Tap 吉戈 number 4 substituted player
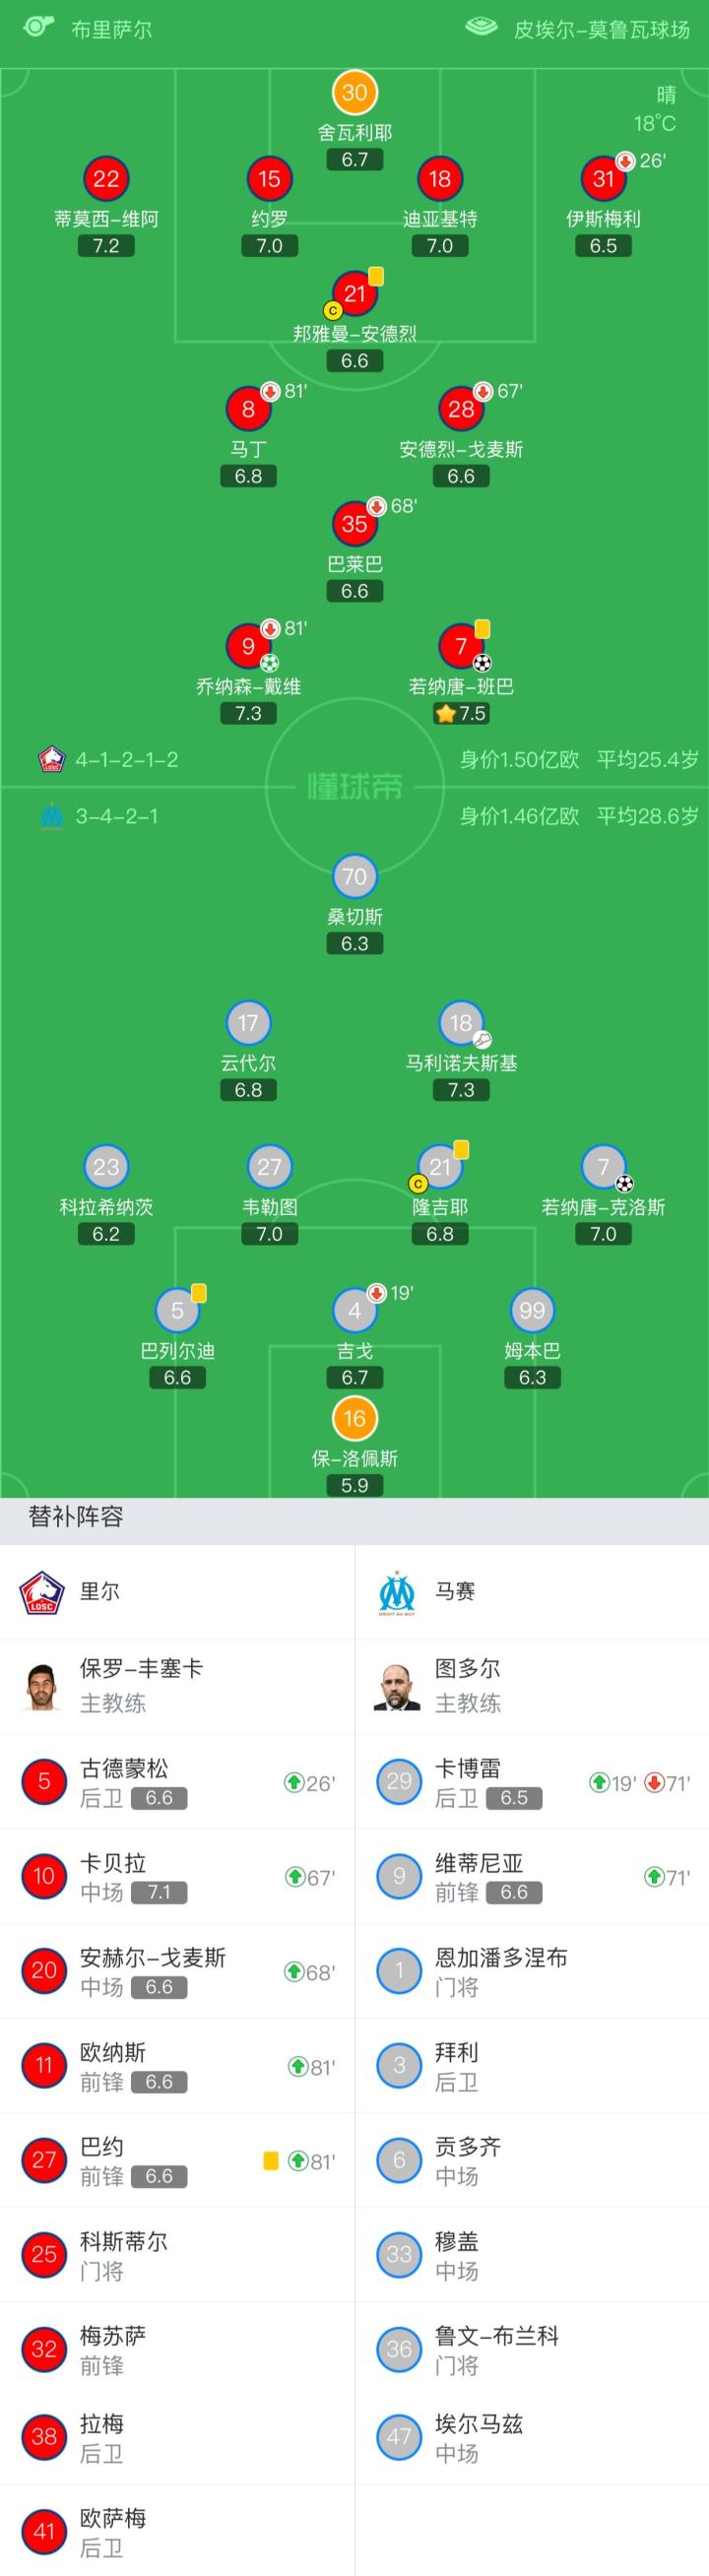The image size is (709, 2576). (354, 1310)
